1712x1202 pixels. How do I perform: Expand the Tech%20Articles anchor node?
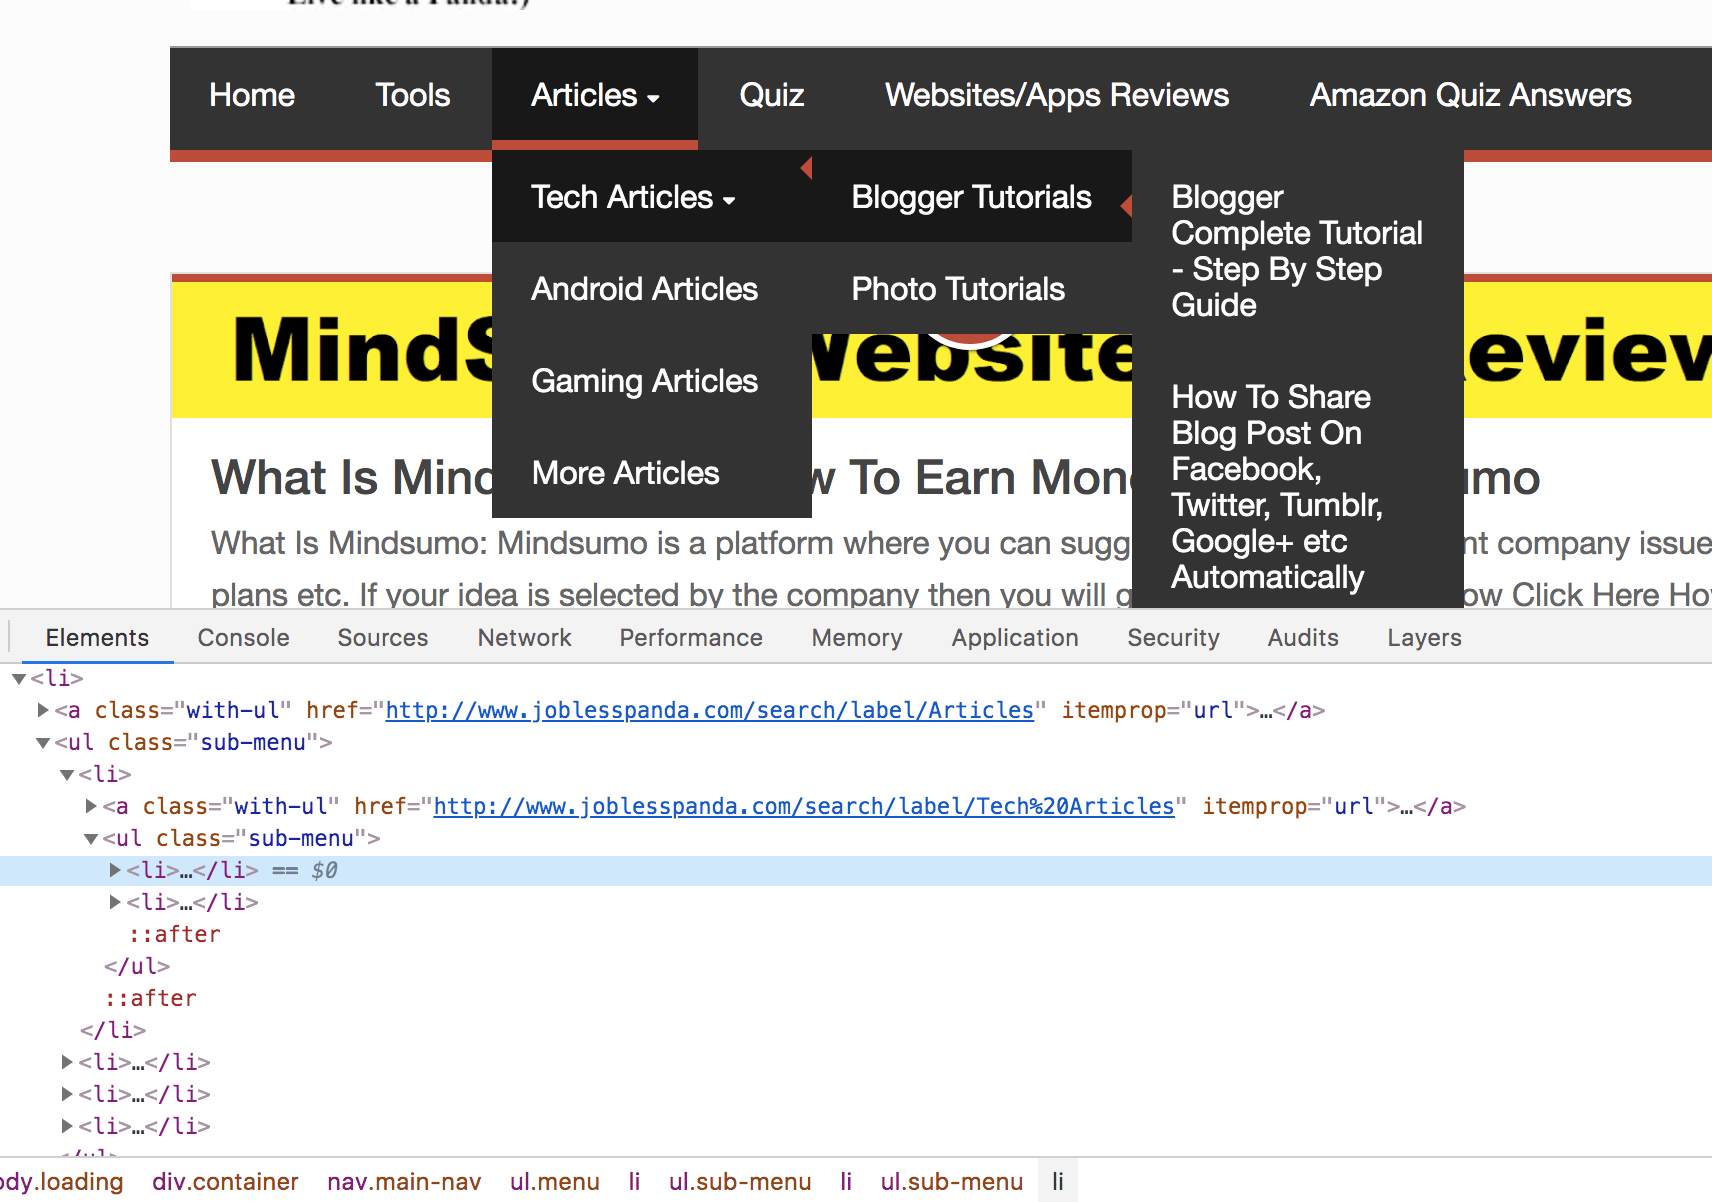pyautogui.click(x=91, y=806)
